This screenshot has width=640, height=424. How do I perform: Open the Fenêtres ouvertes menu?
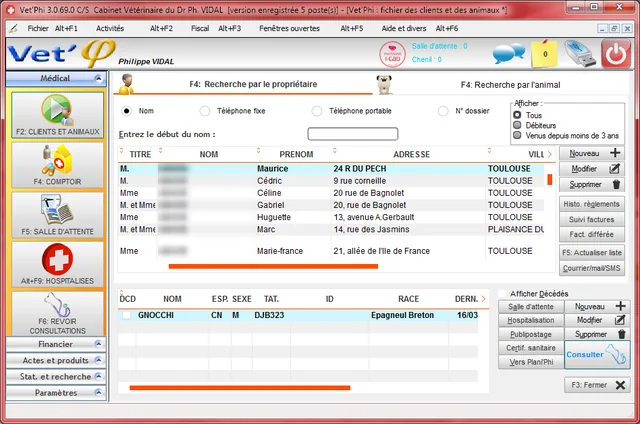(x=289, y=28)
